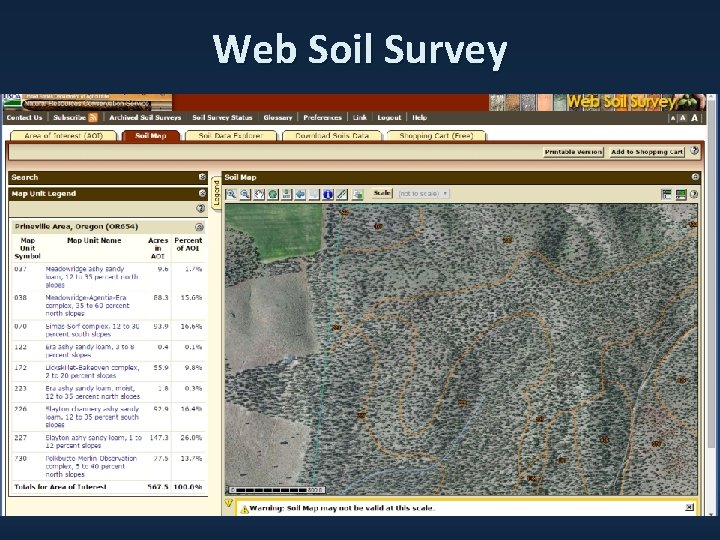Go to Download Soils Data tab
The image size is (720, 540).
pyautogui.click(x=332, y=136)
